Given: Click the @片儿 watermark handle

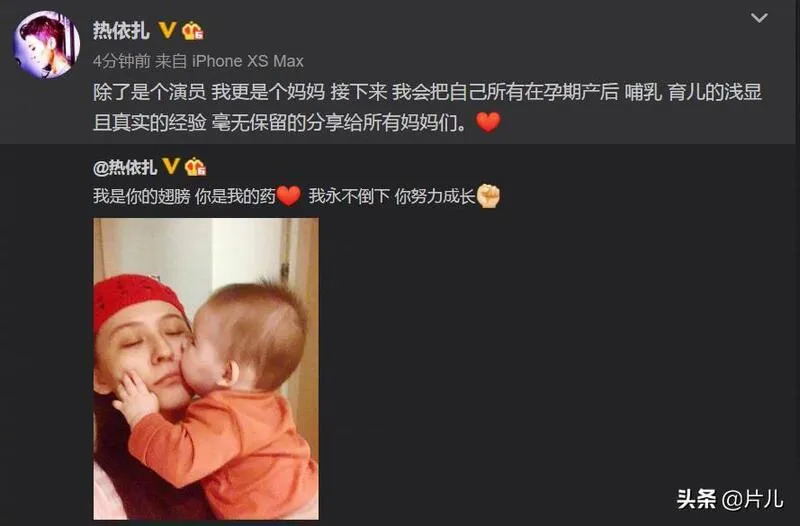Looking at the screenshot, I should tap(753, 499).
